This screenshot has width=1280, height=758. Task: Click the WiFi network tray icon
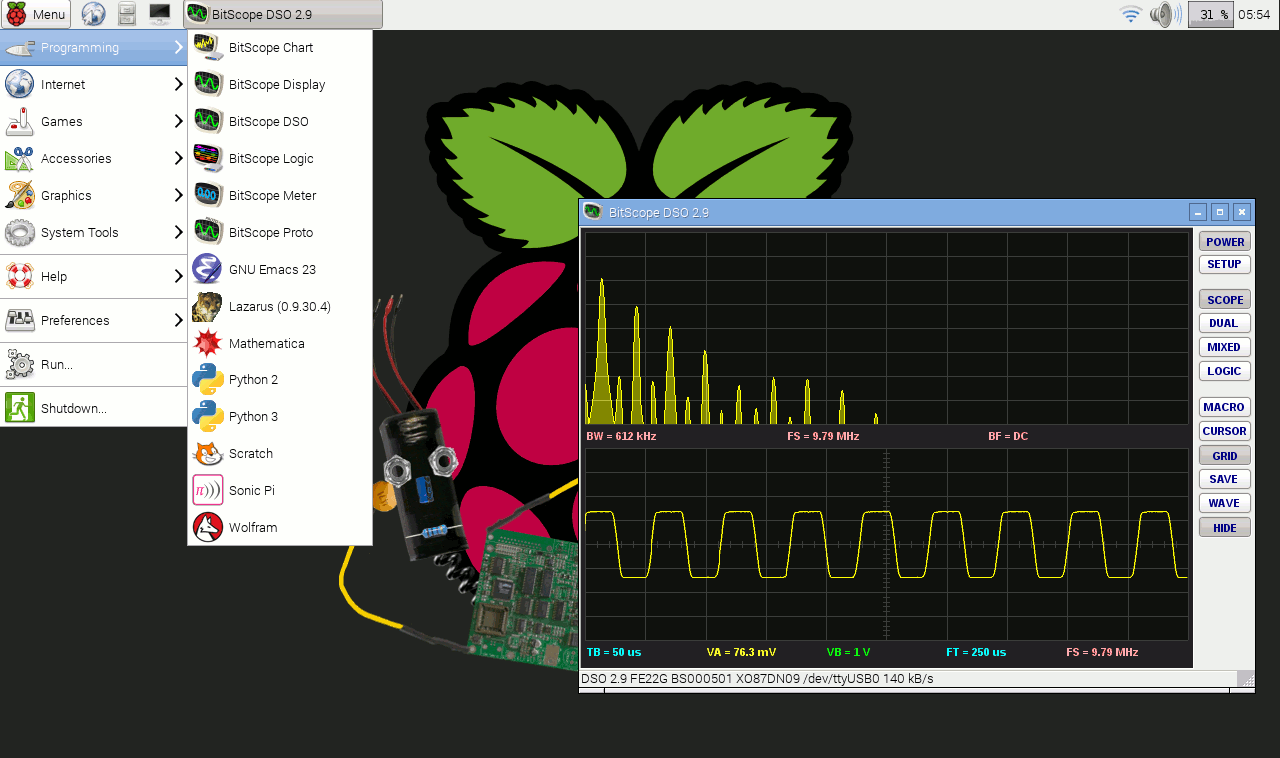[1131, 14]
